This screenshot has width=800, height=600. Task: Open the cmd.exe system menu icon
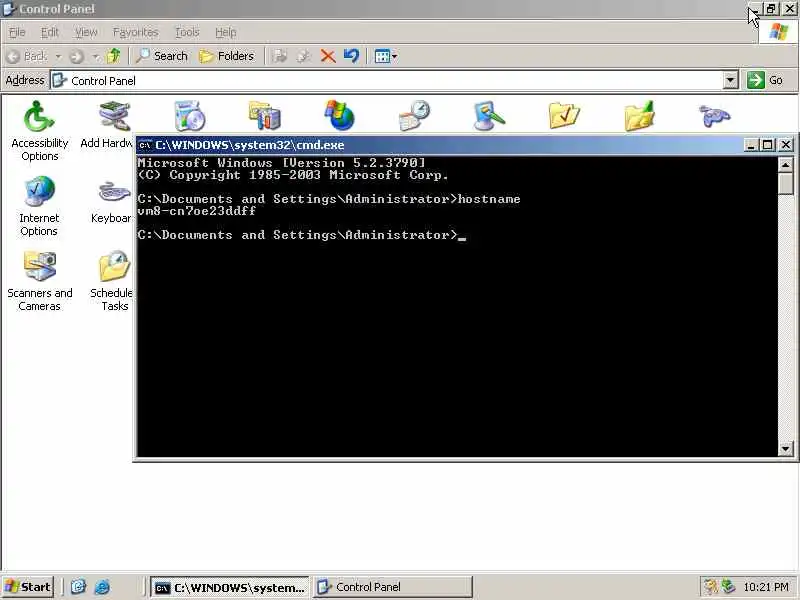coord(144,145)
